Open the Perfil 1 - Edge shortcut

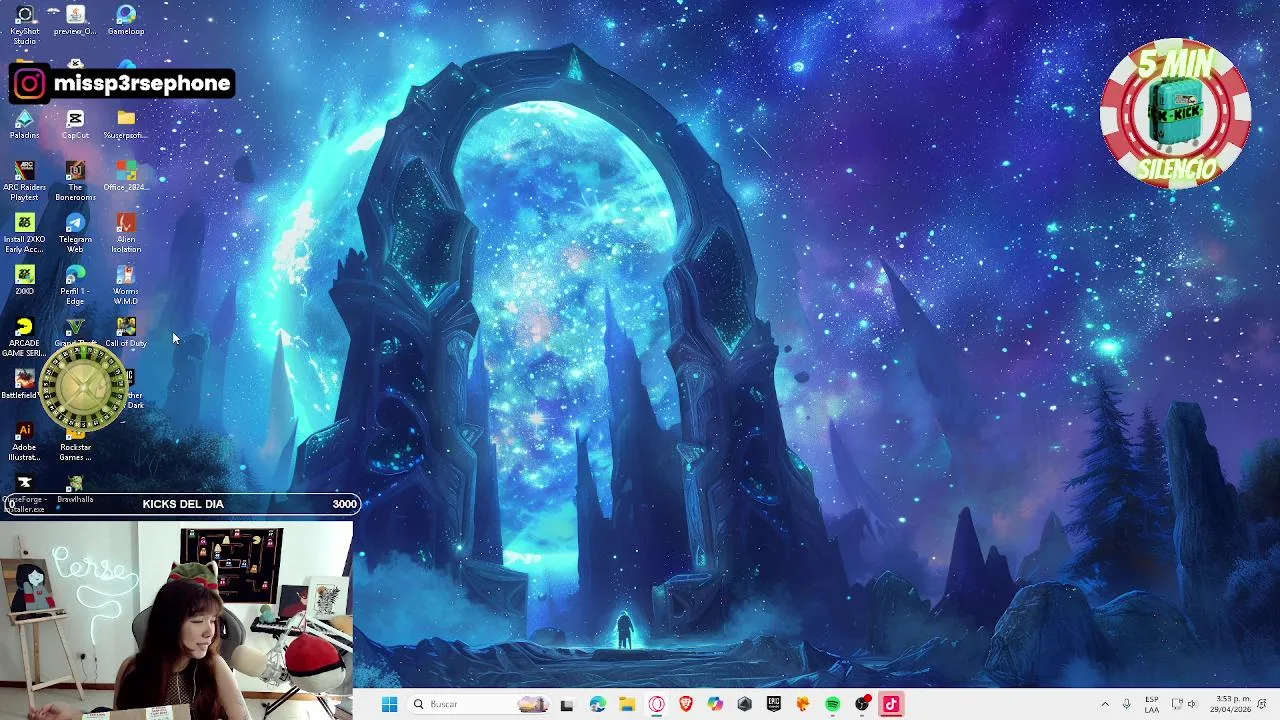(x=75, y=285)
